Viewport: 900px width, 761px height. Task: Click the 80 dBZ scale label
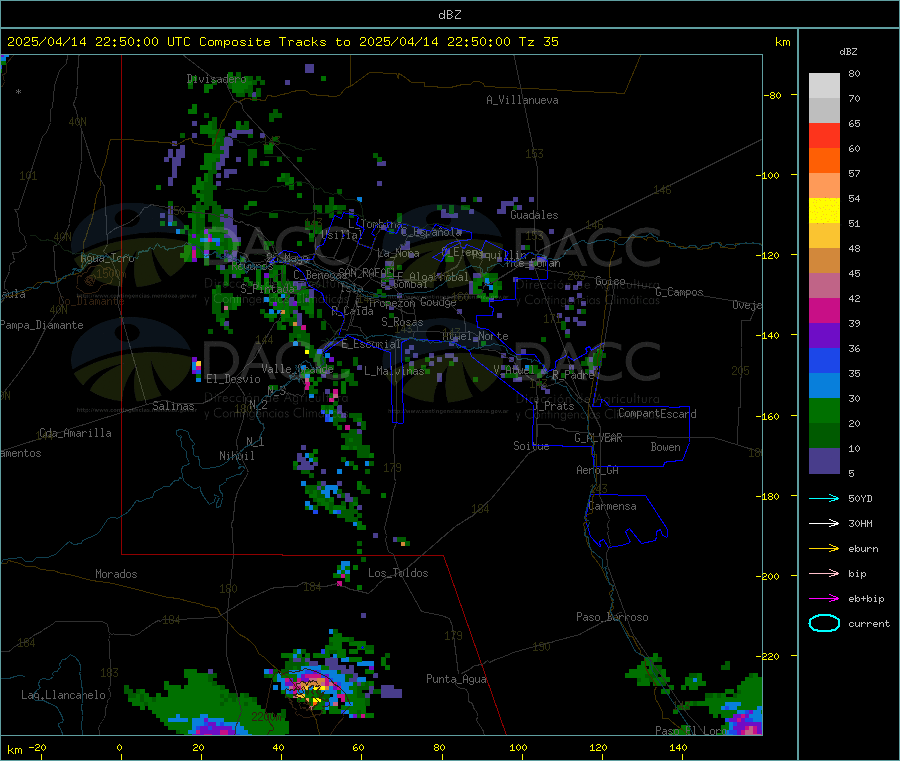854,73
